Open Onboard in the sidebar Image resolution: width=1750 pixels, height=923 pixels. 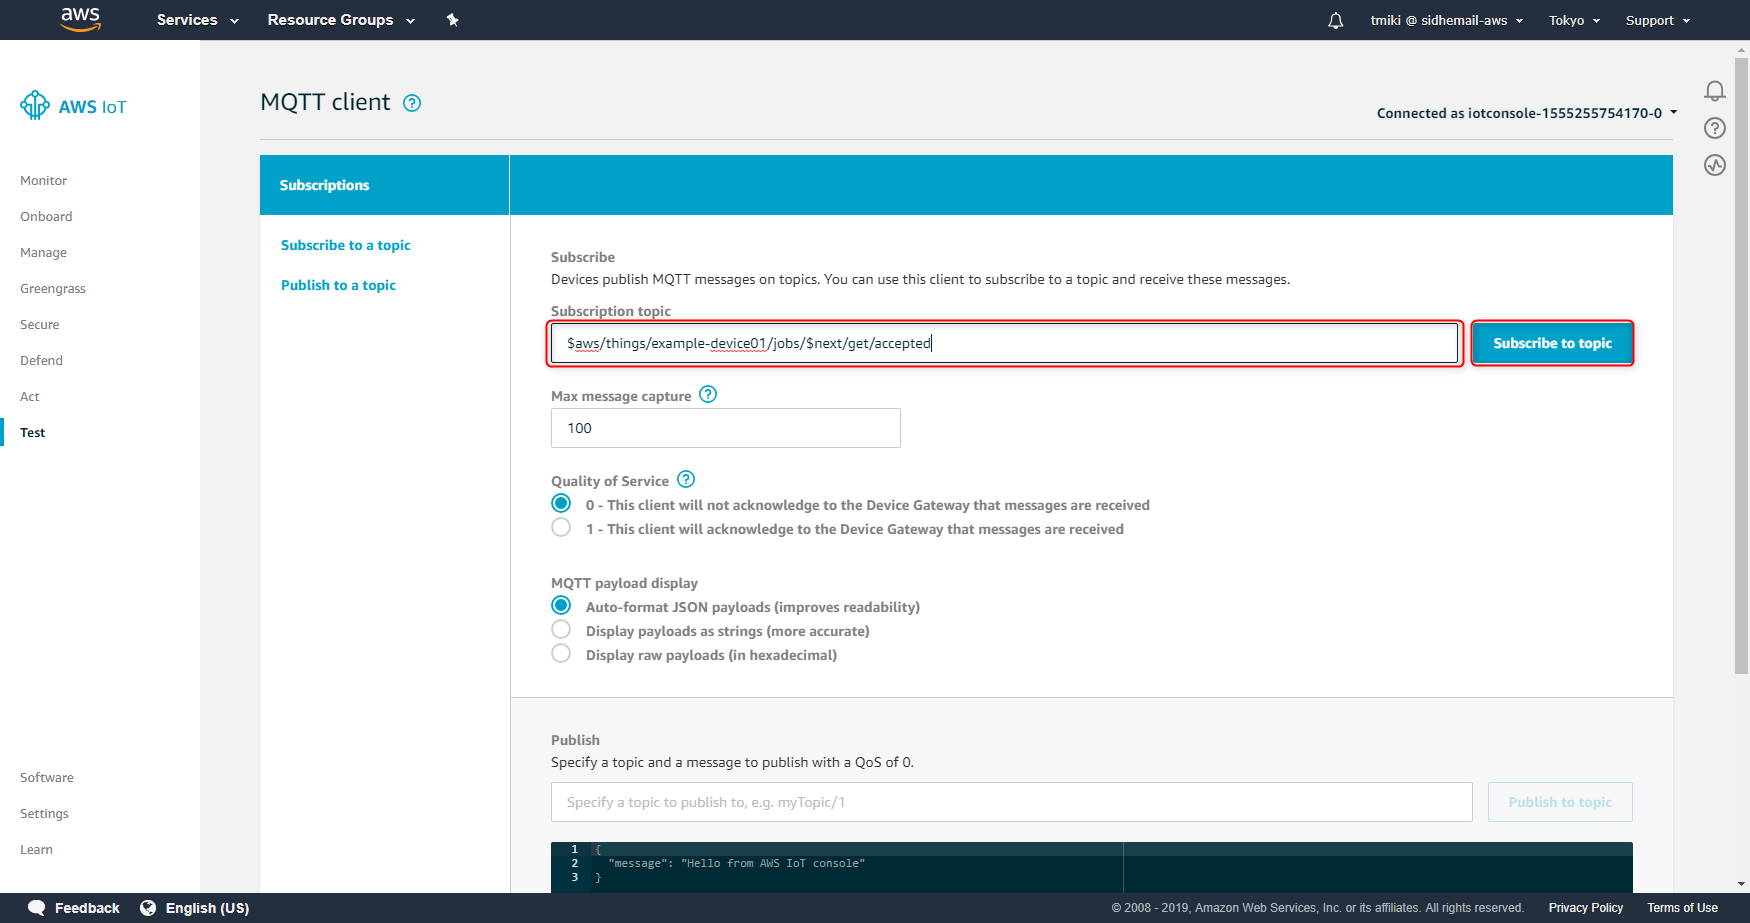click(x=46, y=217)
